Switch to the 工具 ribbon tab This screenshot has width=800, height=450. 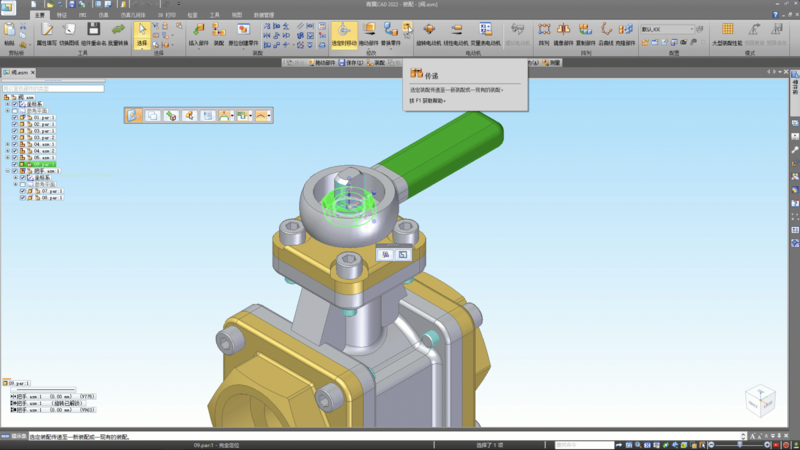pos(214,15)
